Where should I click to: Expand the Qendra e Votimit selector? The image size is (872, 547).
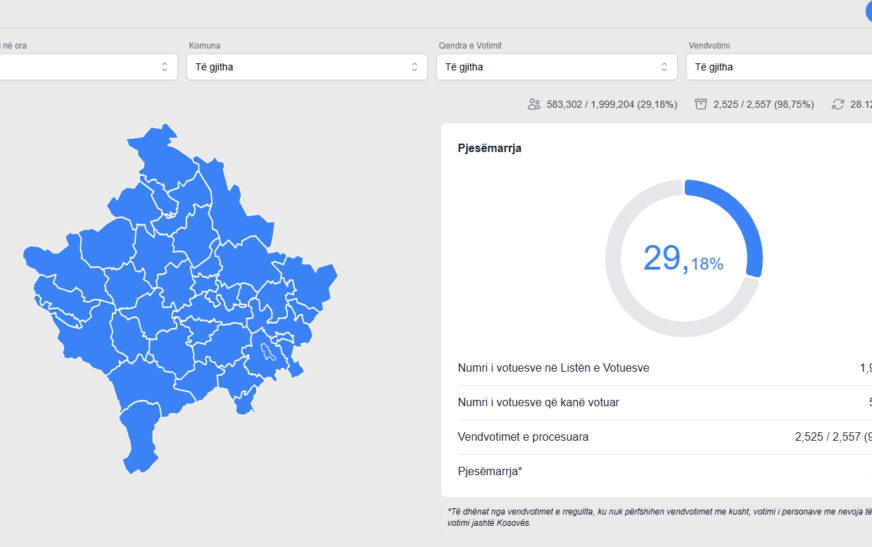coord(556,67)
